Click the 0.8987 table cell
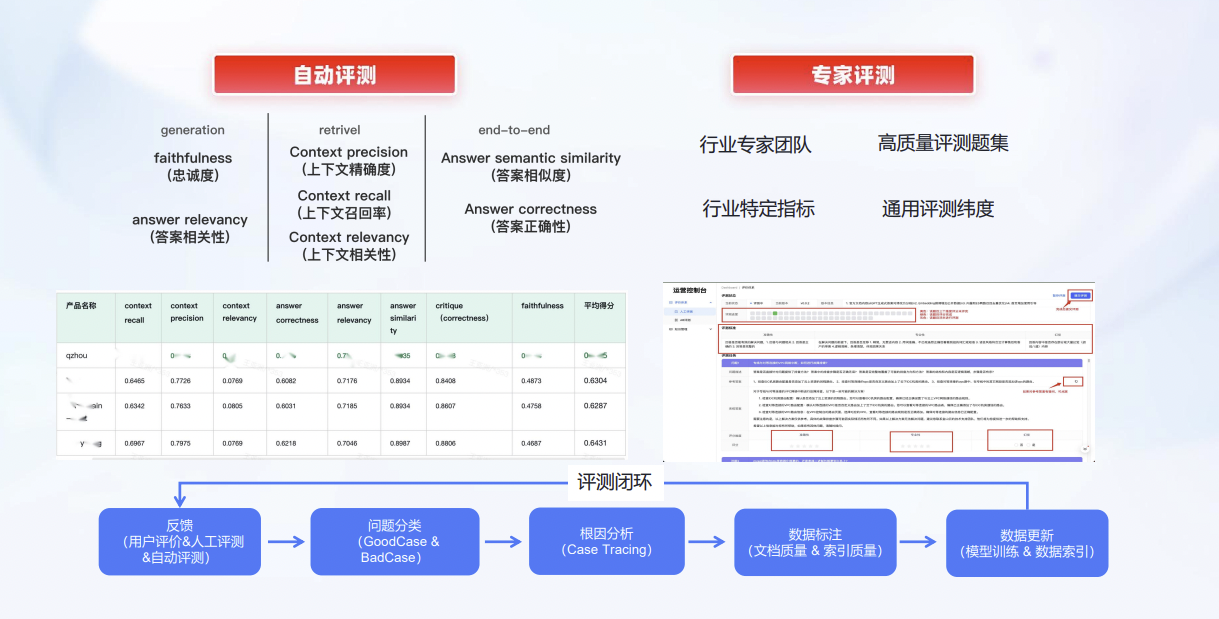 pos(402,443)
